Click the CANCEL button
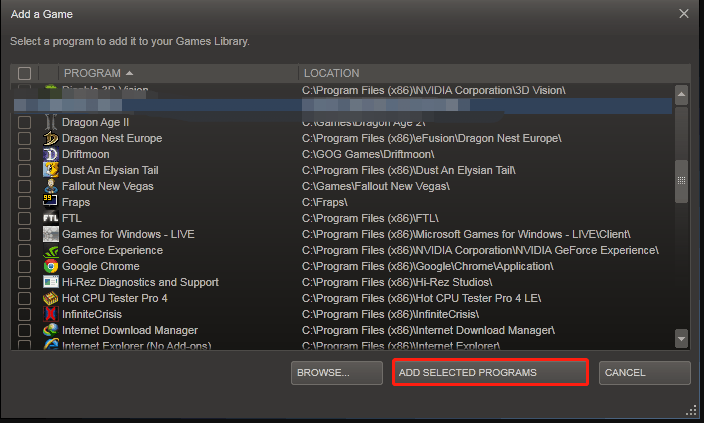 (645, 373)
